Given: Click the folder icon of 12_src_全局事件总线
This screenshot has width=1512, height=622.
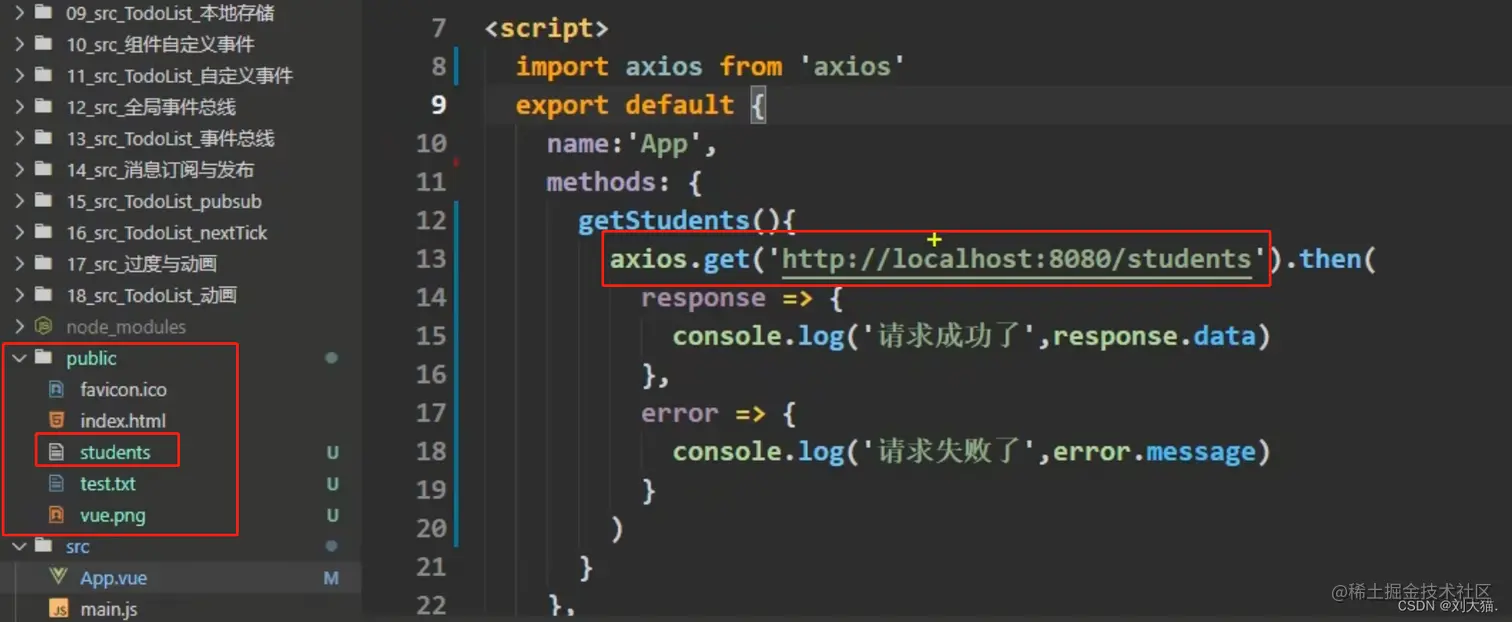Looking at the screenshot, I should [x=43, y=107].
